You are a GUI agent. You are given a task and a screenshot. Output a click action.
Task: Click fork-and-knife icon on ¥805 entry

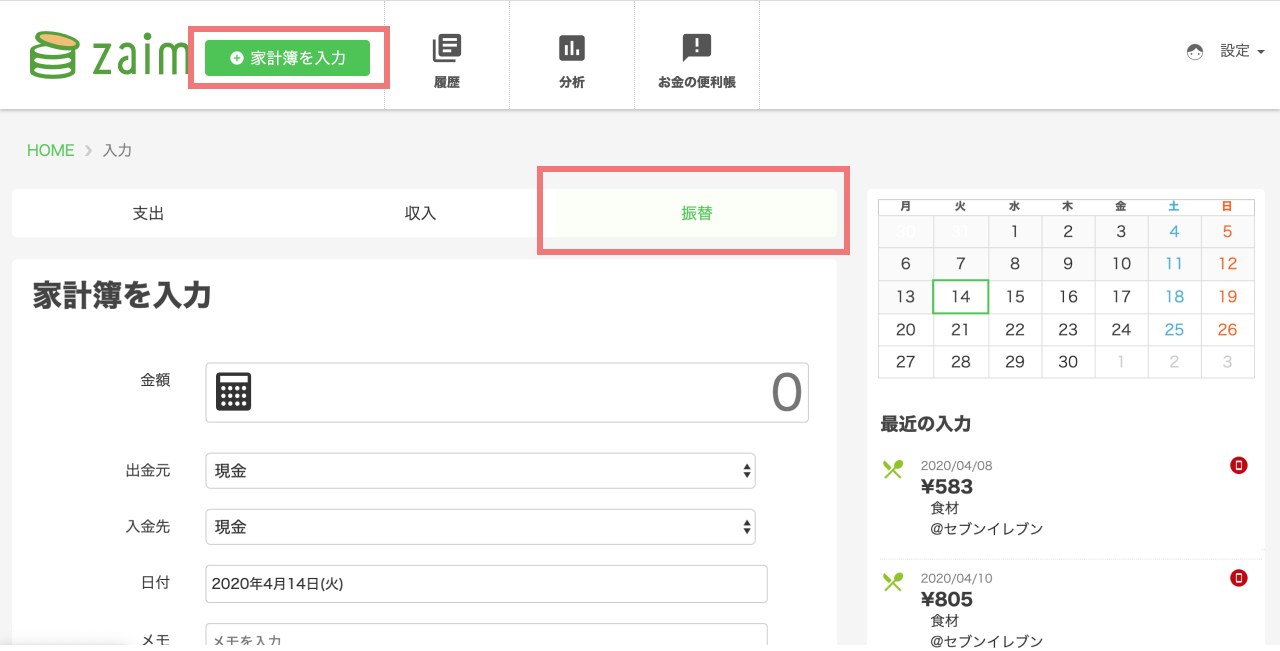pos(893,580)
